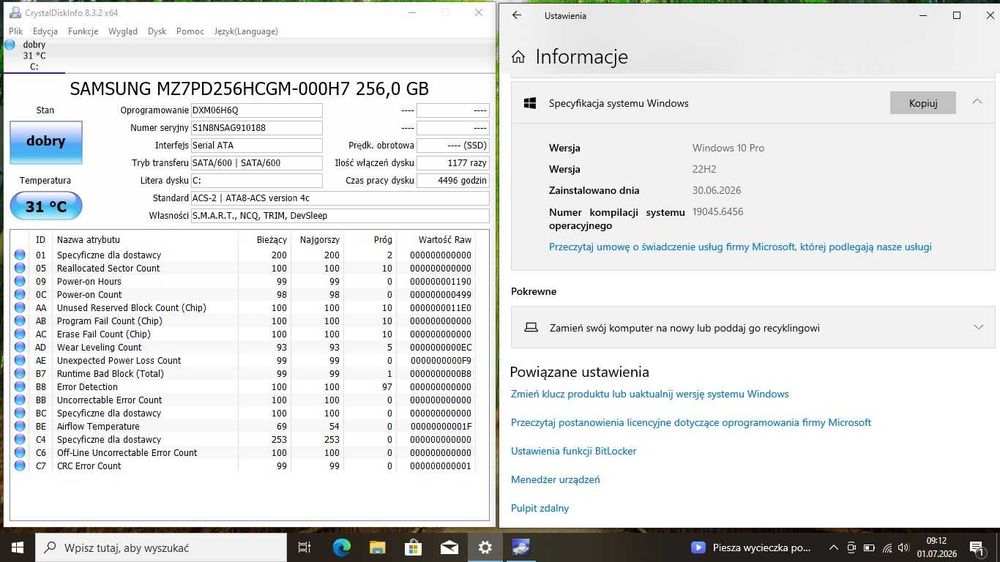
Task: Expand 'Zamień swój komputer na nowy' section
Action: point(978,327)
